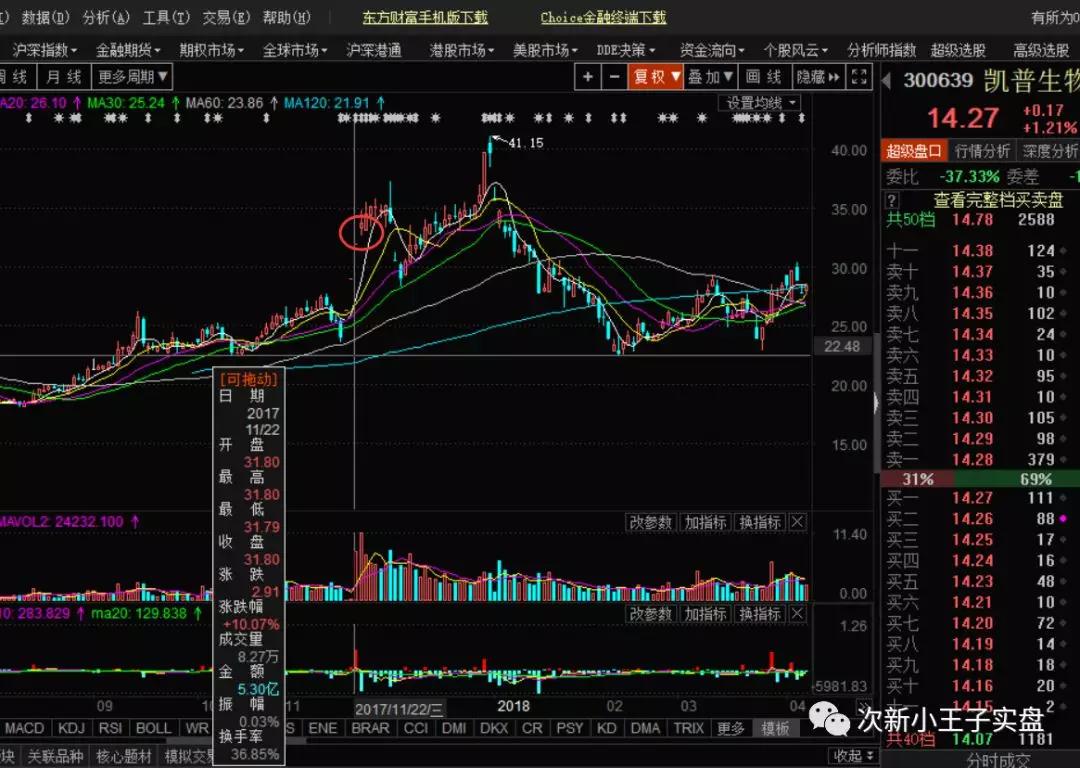
Task: Collapse the right quote panel arrow
Action: (x=877, y=401)
